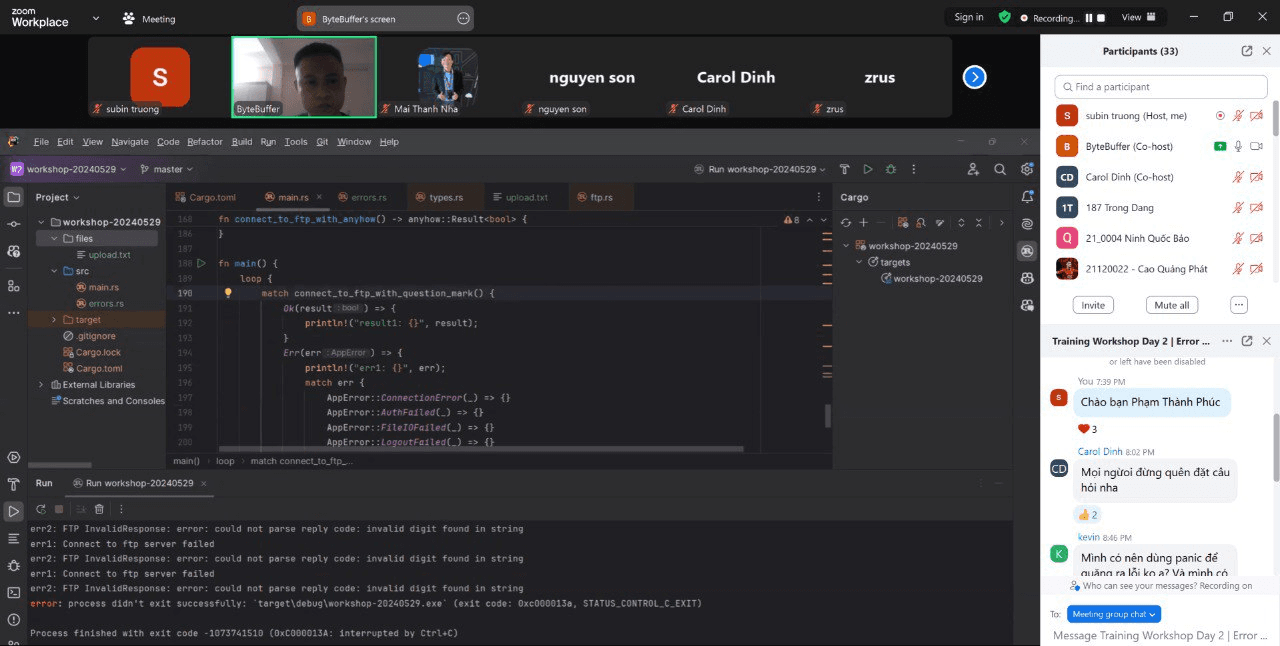Pop out the Participants panel
Viewport: 1280px width, 646px height.
coord(1247,51)
